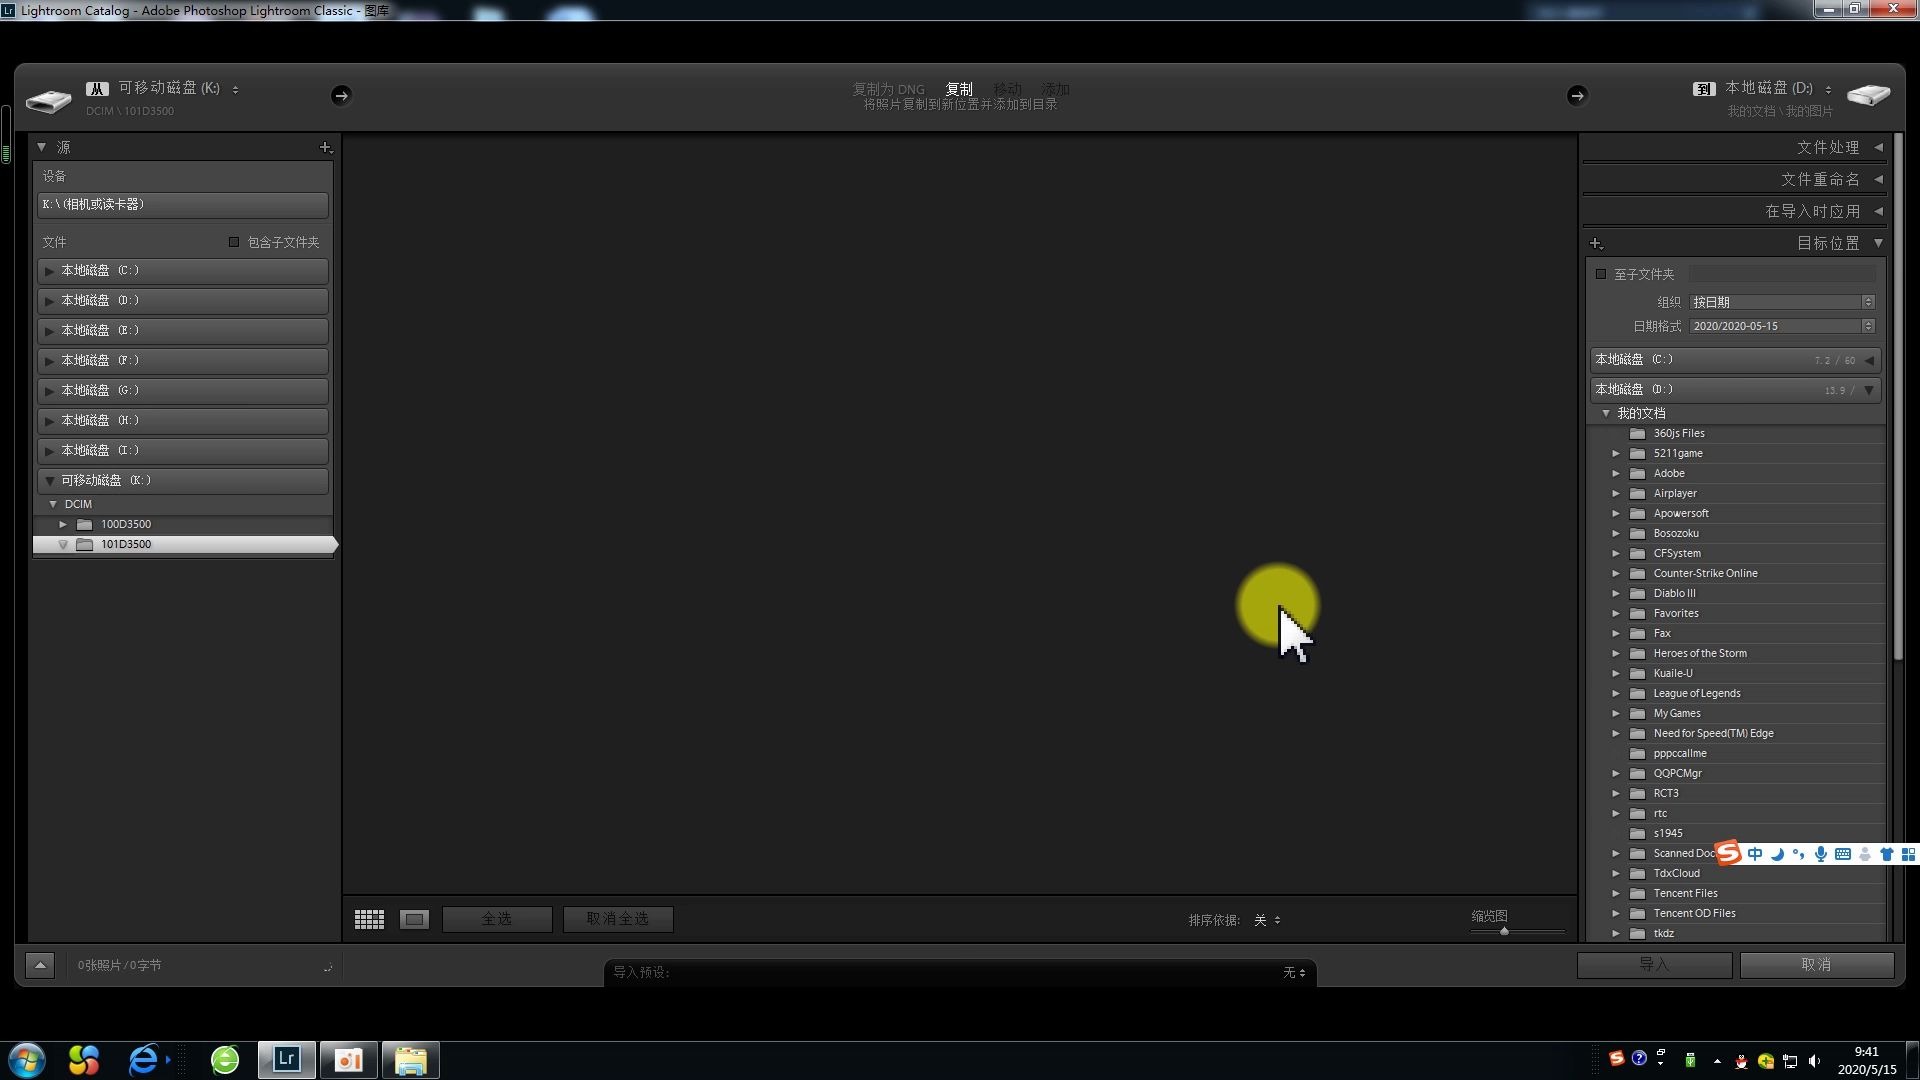Click the arrow icon next to source path
This screenshot has width=1920, height=1080.
[341, 95]
